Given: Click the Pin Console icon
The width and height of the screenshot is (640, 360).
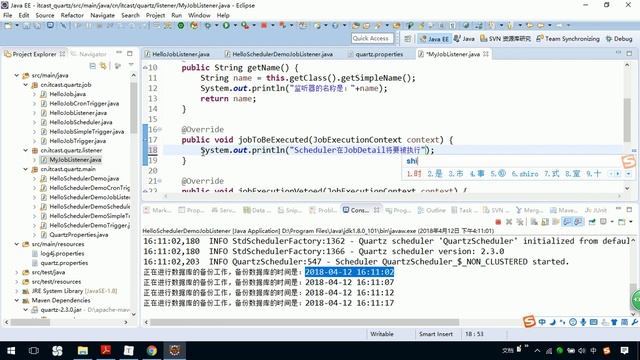Looking at the screenshot, I should (x=592, y=222).
